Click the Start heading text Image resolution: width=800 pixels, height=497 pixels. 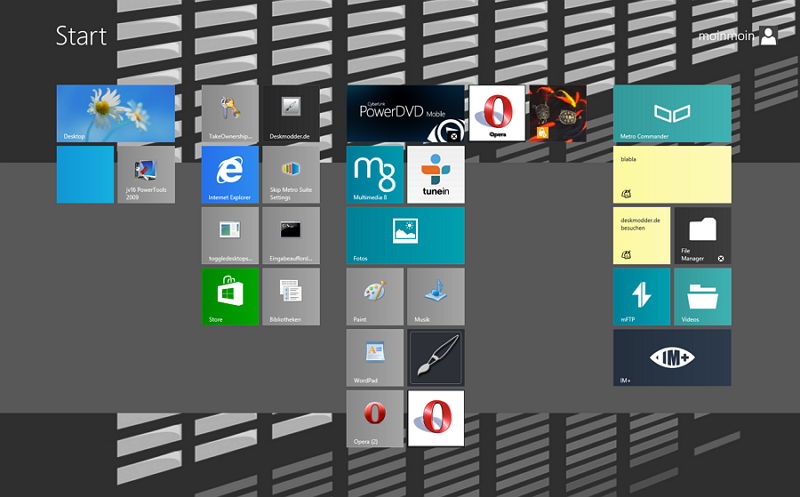pyautogui.click(x=81, y=36)
